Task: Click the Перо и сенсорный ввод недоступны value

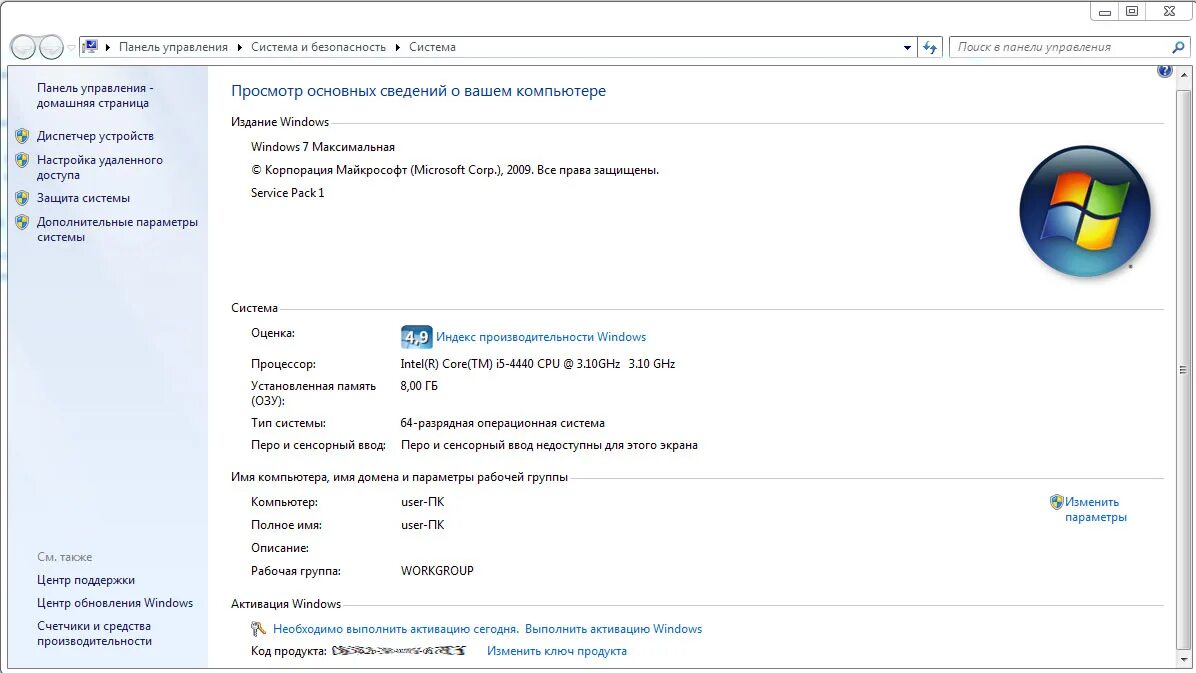Action: click(x=549, y=445)
